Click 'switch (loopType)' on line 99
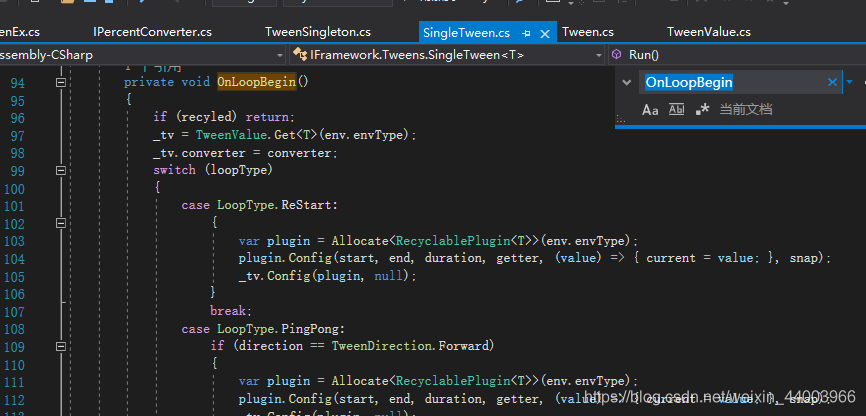This screenshot has width=866, height=416. point(213,170)
